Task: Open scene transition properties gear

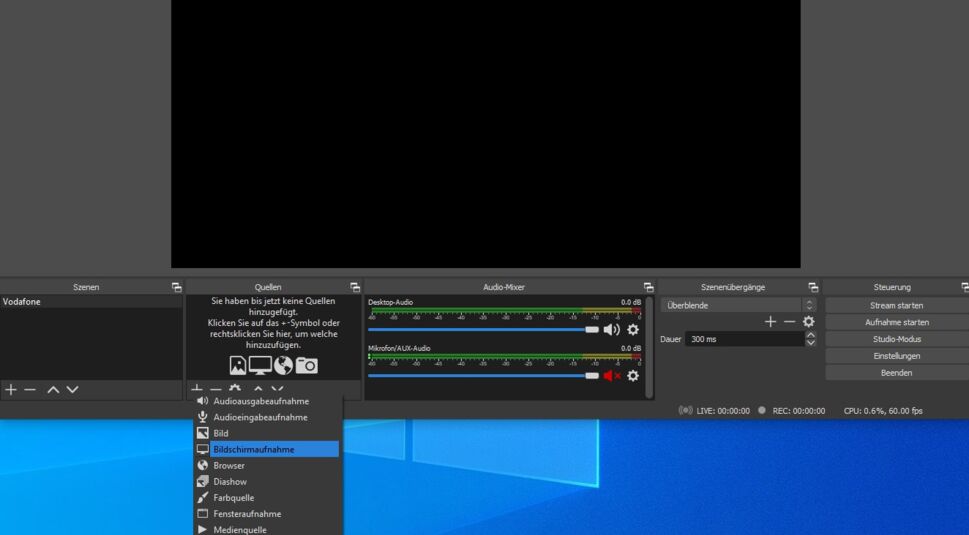Action: click(808, 322)
